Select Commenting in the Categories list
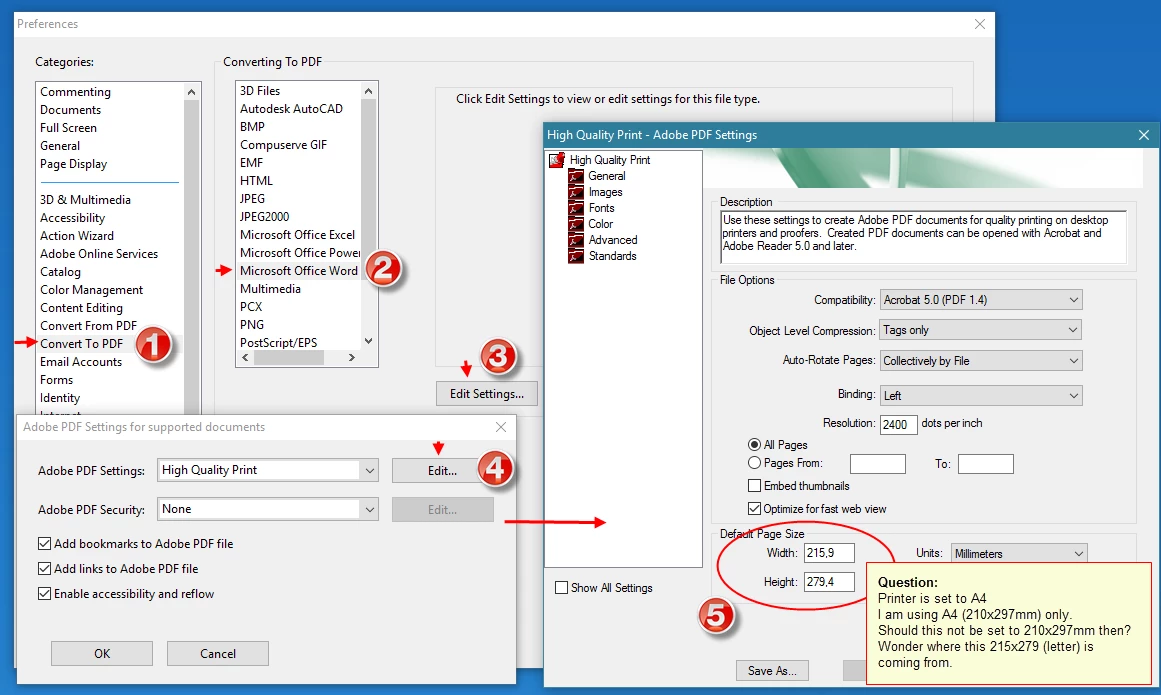1161x695 pixels. [75, 92]
